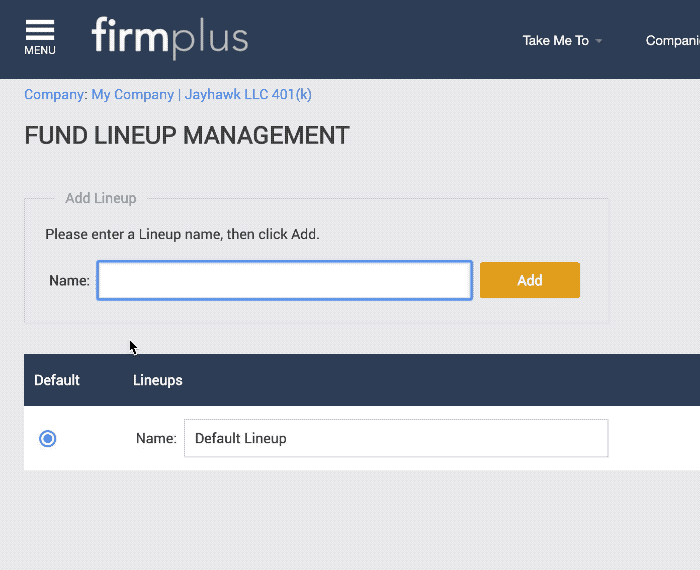Click the 'Please enter a Lineup name' instruction text
Viewport: 700px width, 570px height.
[x=182, y=234]
